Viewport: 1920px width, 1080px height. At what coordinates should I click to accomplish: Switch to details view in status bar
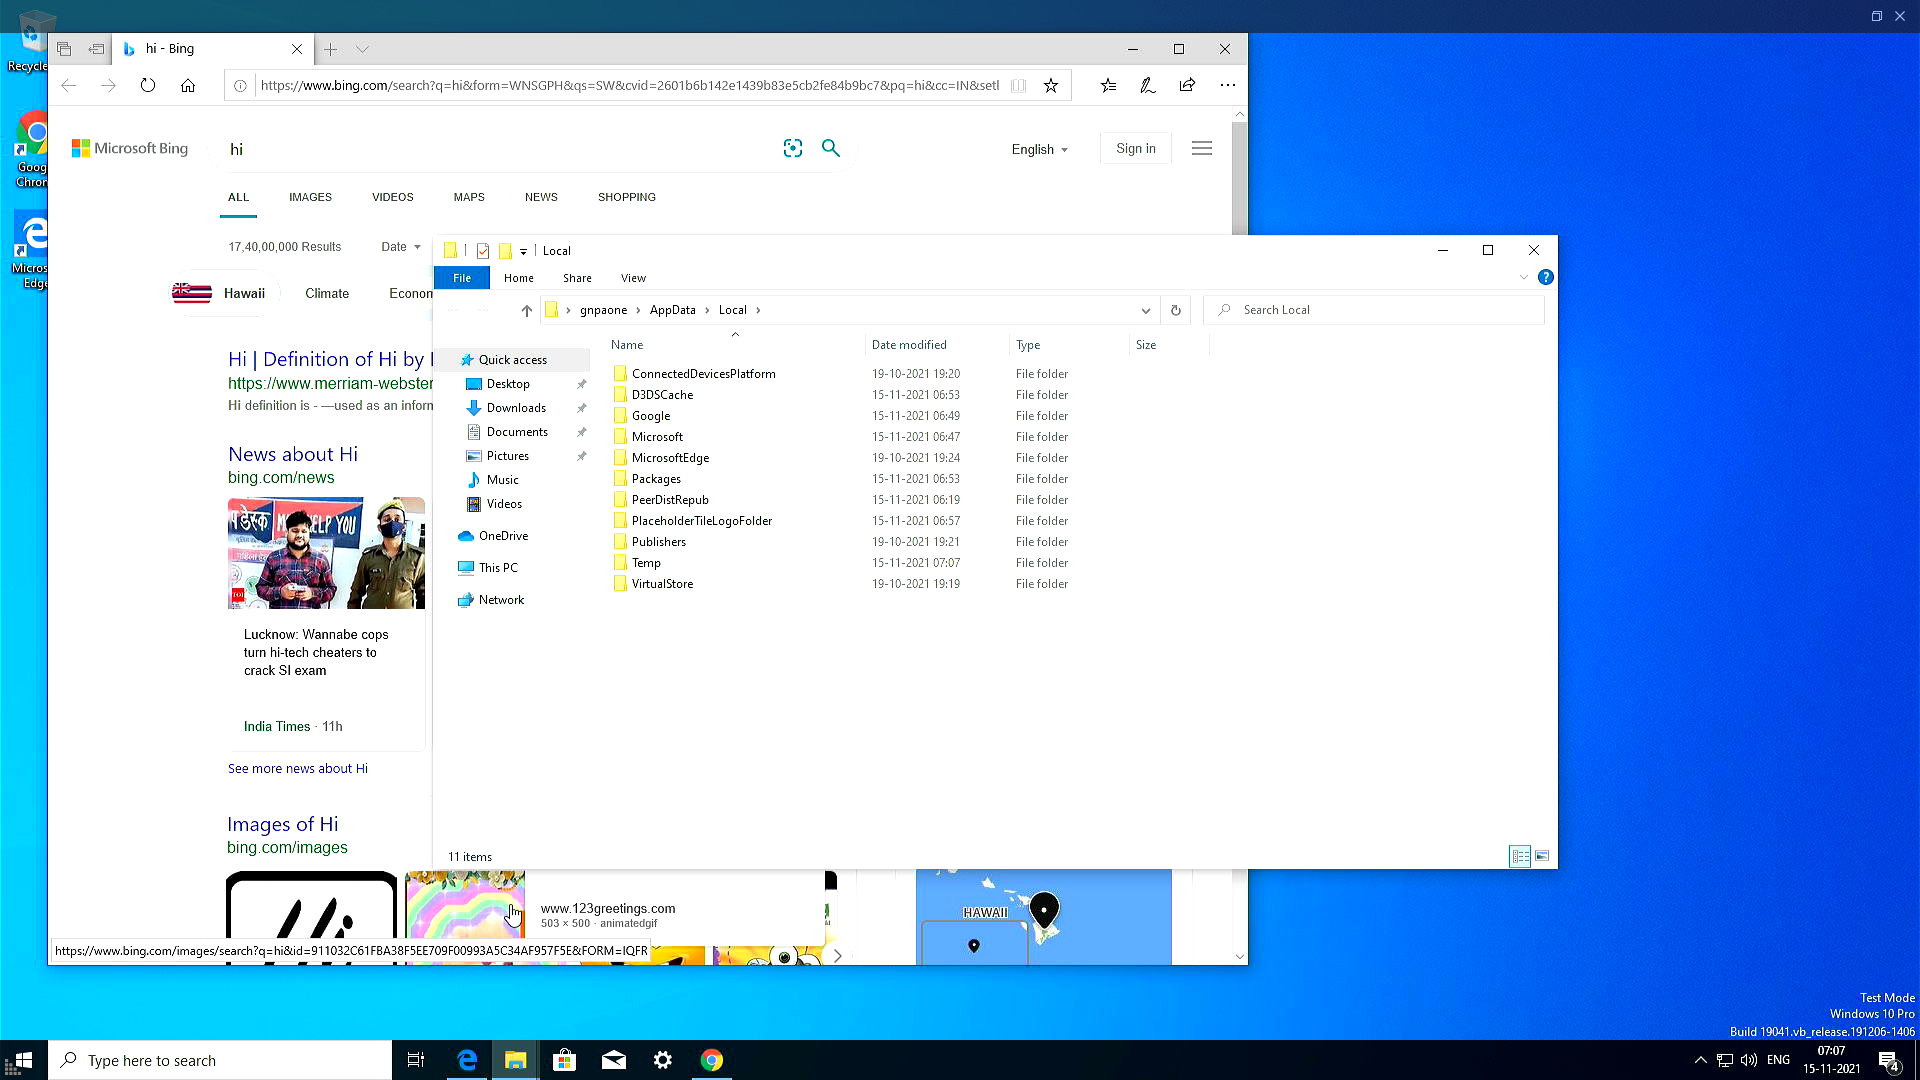click(x=1519, y=856)
